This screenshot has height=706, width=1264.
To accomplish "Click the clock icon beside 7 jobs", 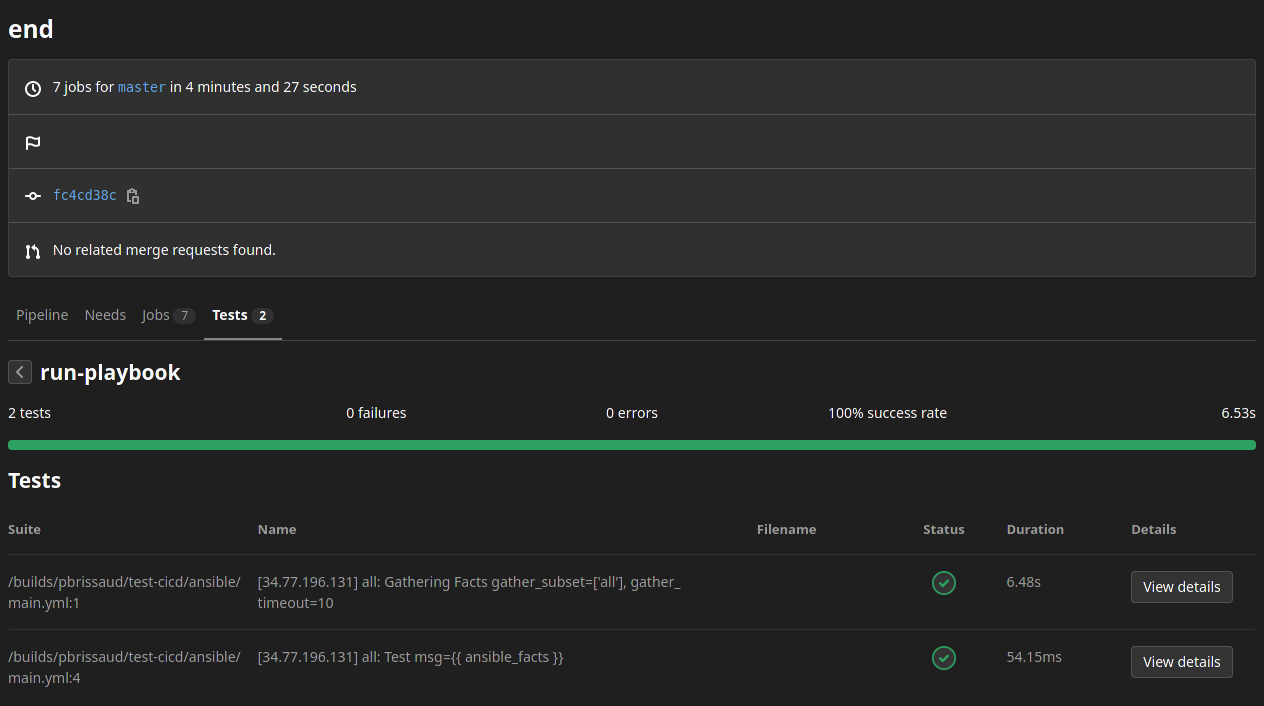I will [x=33, y=88].
